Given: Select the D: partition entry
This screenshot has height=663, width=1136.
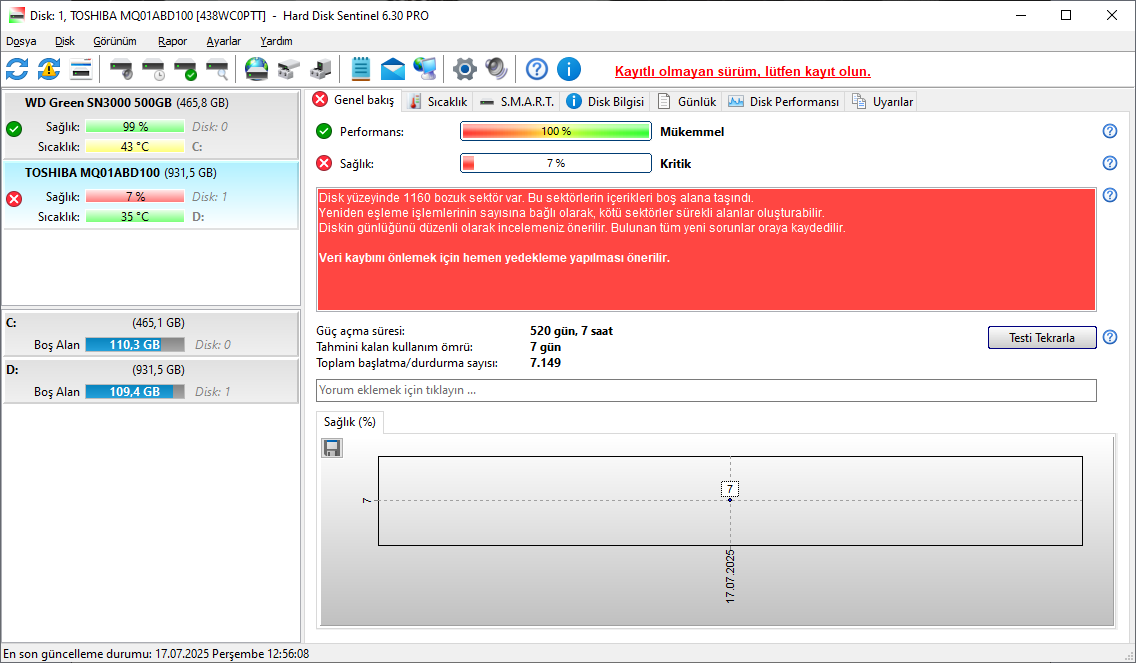Looking at the screenshot, I should pos(151,381).
